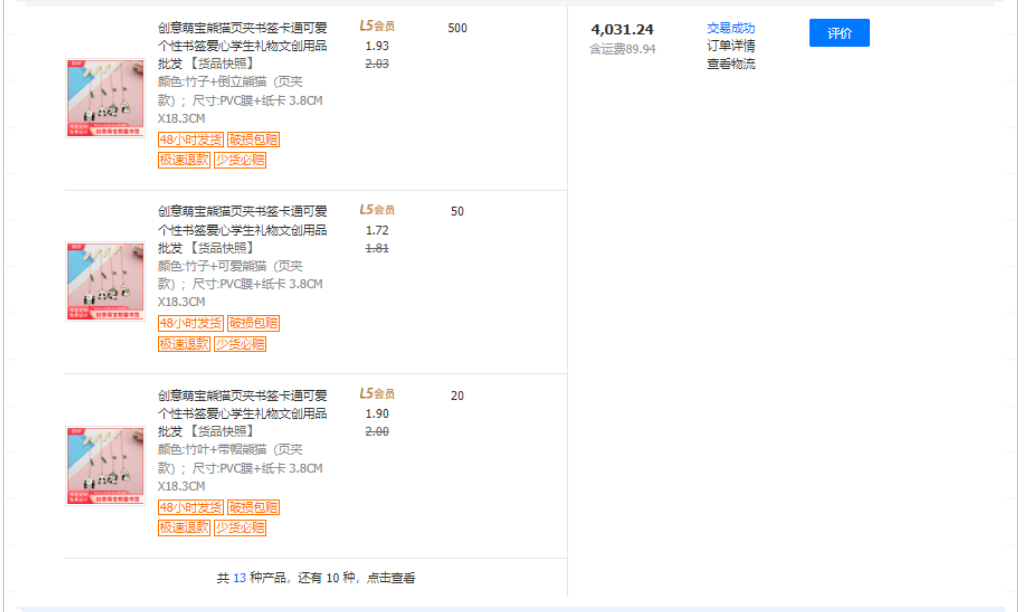Click the blue 评价 button

(839, 33)
